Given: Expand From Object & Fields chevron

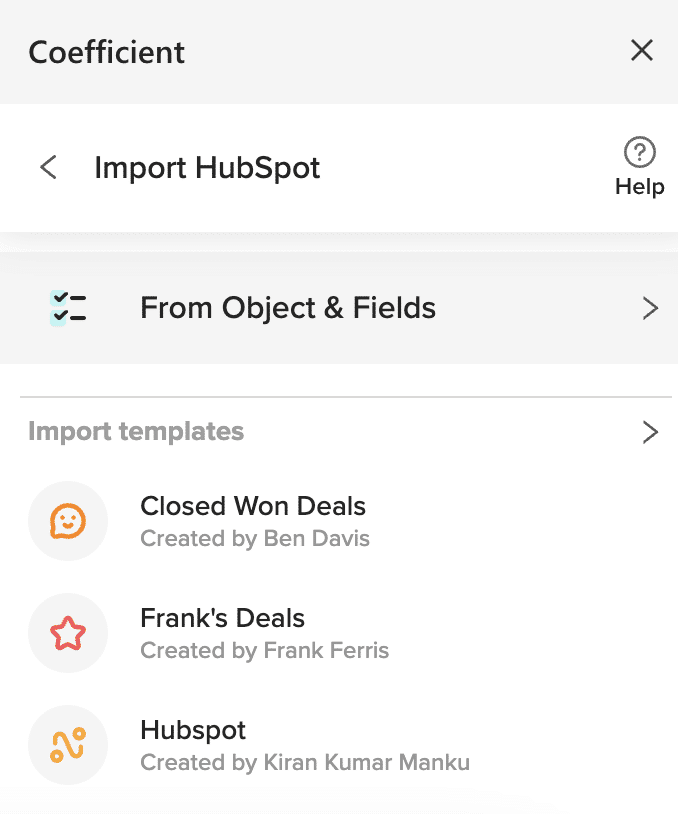Looking at the screenshot, I should [650, 308].
